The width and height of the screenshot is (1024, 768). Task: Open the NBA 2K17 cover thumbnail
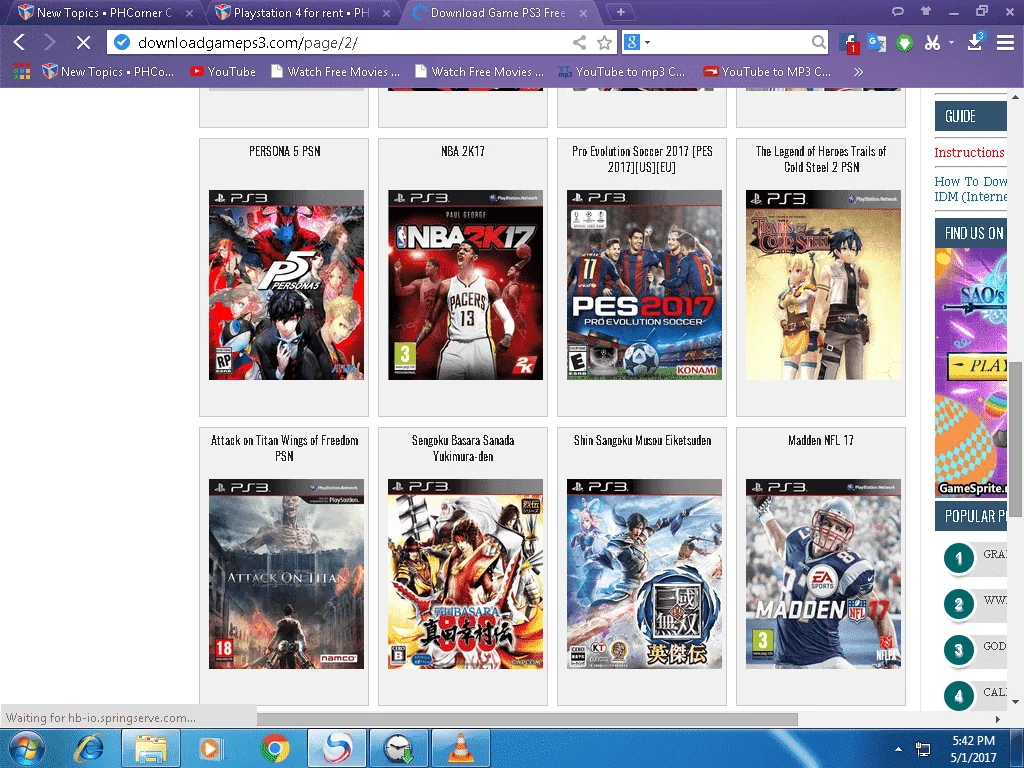[x=465, y=285]
